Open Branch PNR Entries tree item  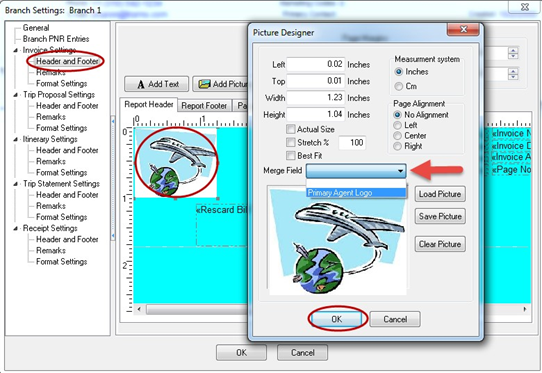coord(56,39)
